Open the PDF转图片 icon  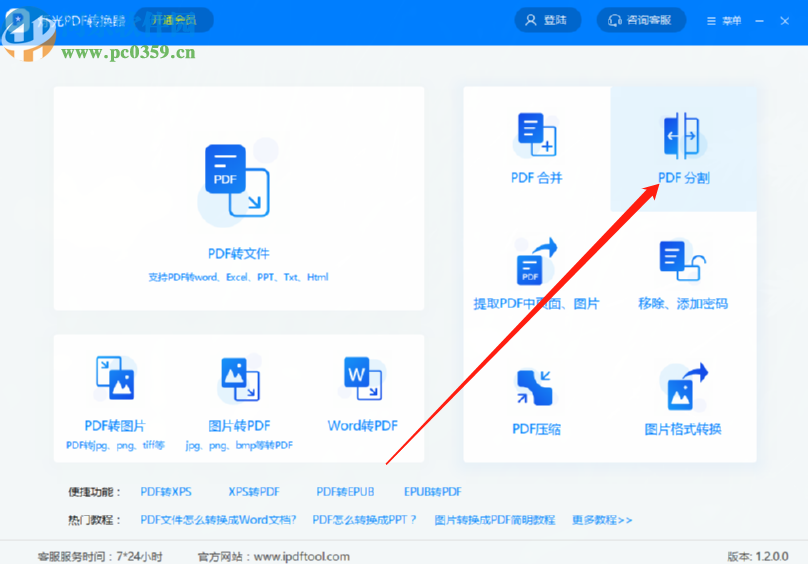coord(115,378)
